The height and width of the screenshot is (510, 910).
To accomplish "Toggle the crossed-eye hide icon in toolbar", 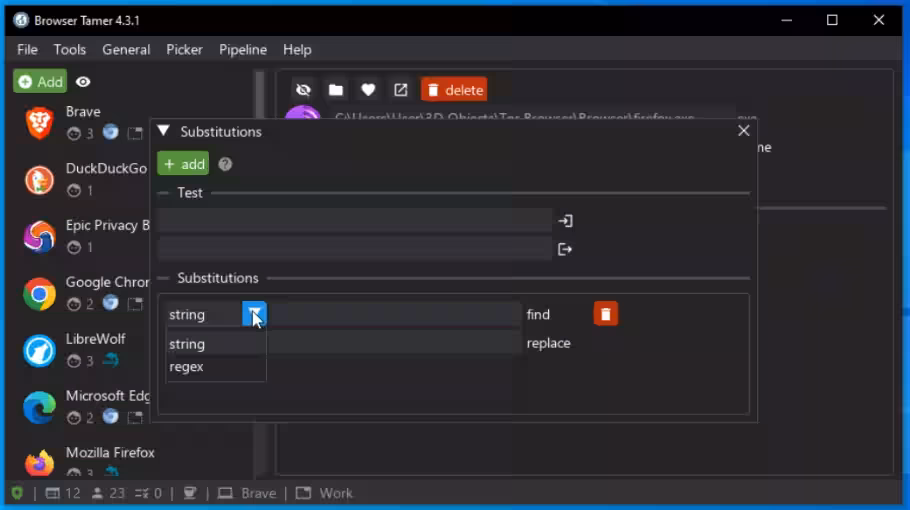I will pyautogui.click(x=303, y=90).
